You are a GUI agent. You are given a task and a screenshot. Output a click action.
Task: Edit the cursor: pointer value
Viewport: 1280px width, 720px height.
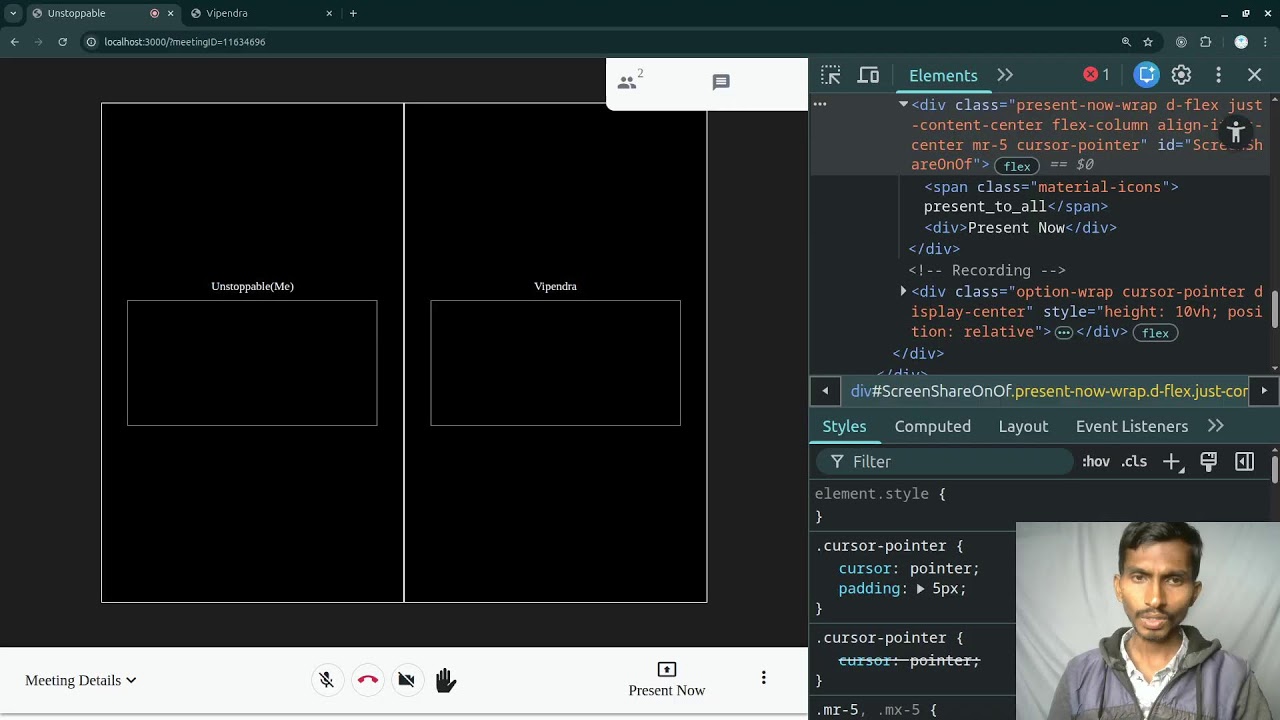(x=940, y=568)
